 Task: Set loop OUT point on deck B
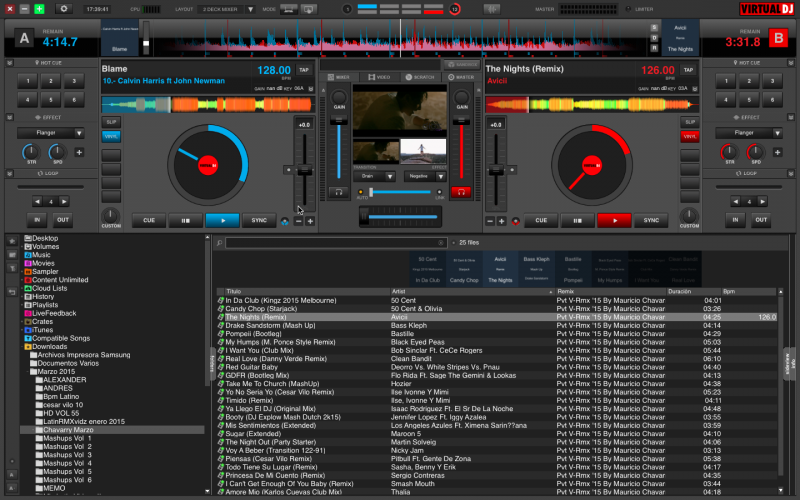(761, 220)
